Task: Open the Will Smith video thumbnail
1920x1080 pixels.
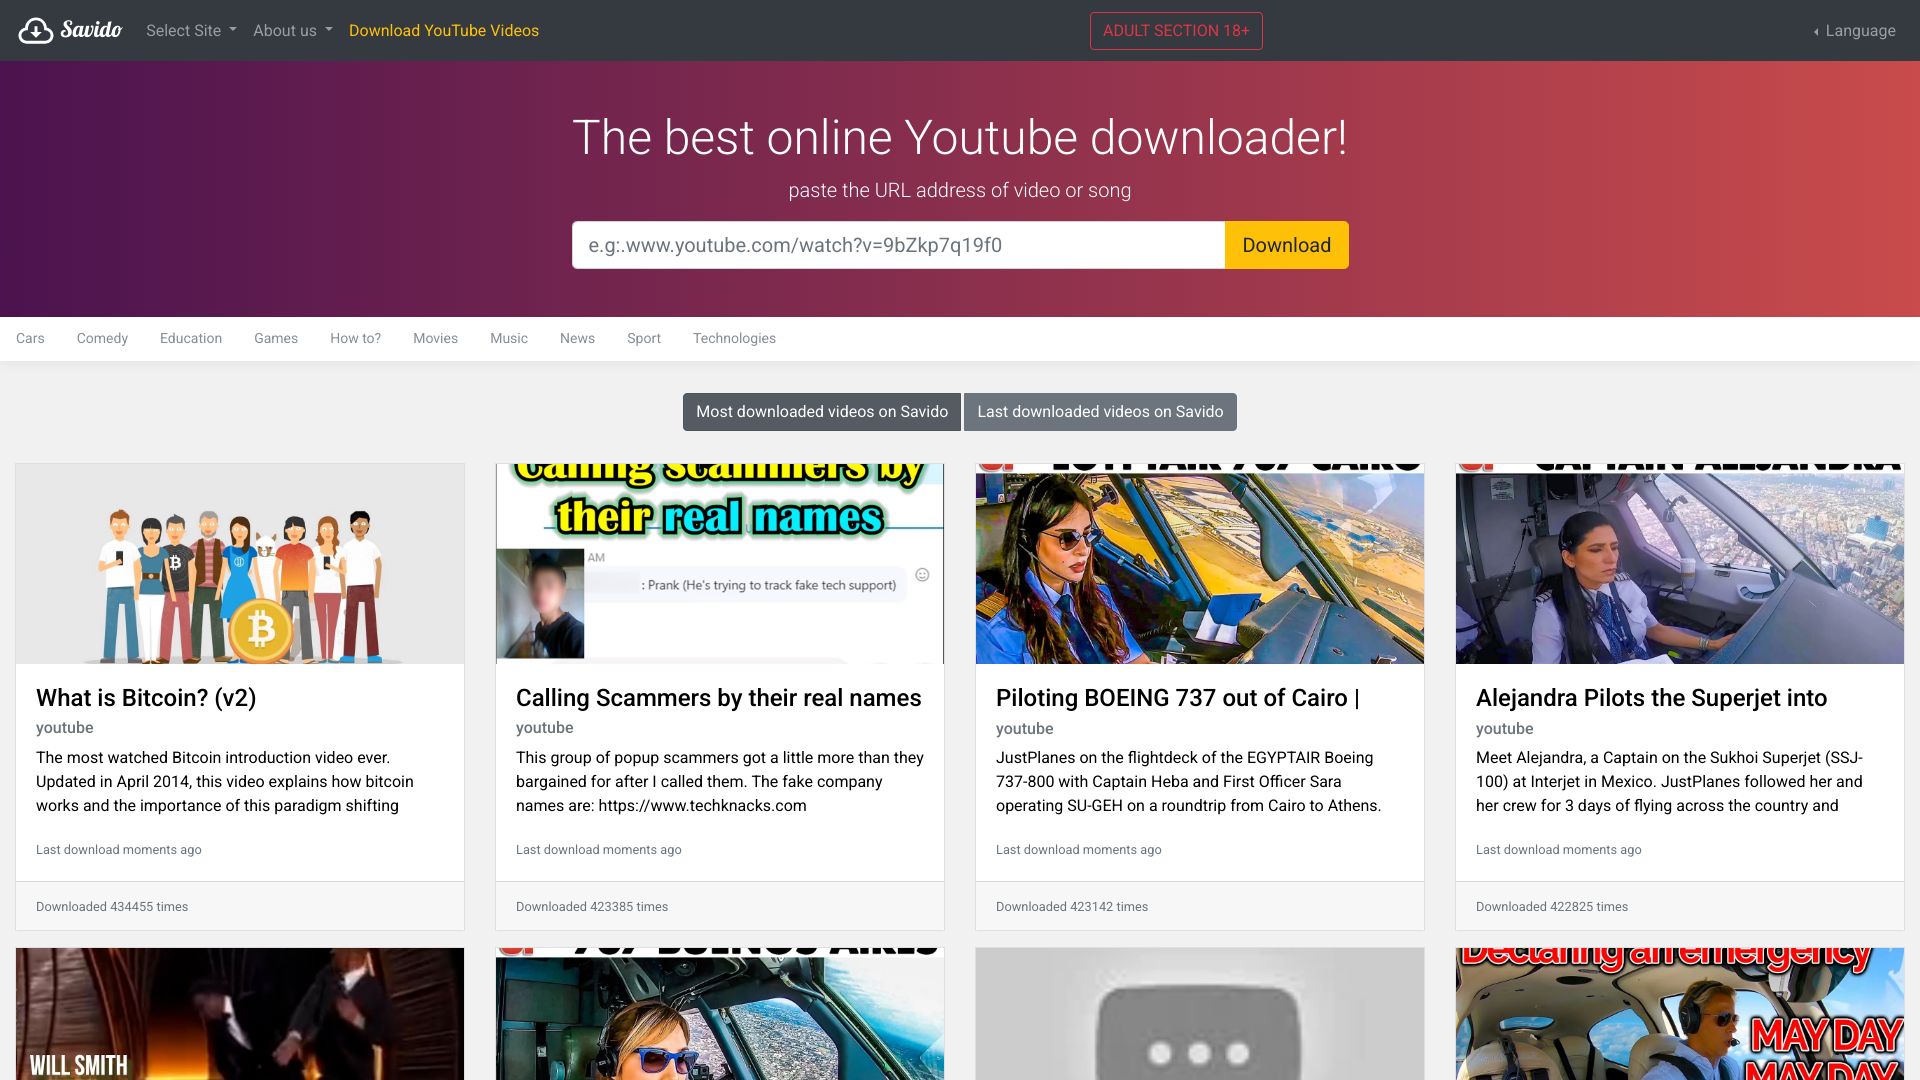Action: coord(240,1014)
